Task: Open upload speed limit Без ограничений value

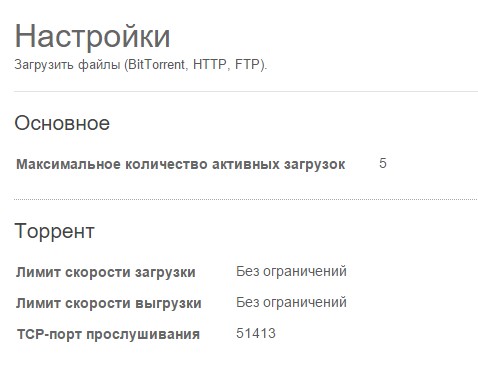Action: (291, 302)
